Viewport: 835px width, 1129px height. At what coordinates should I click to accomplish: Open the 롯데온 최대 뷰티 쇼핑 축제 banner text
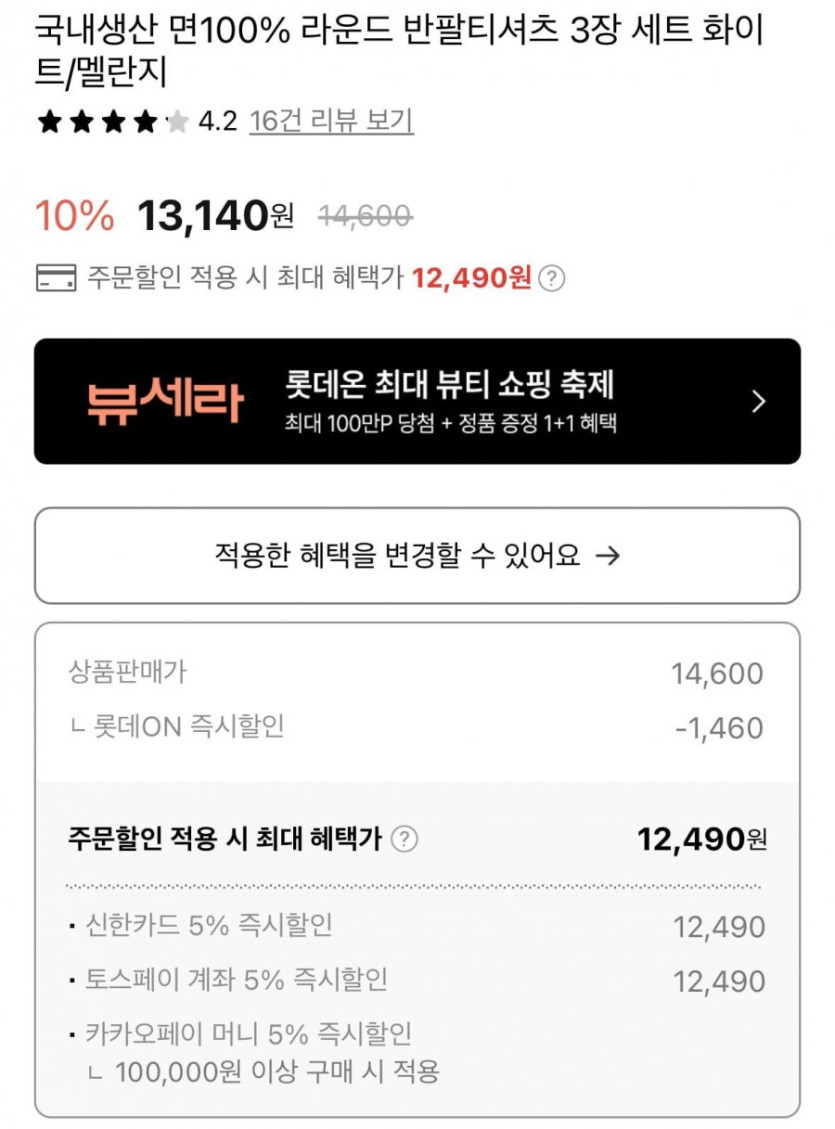[449, 384]
